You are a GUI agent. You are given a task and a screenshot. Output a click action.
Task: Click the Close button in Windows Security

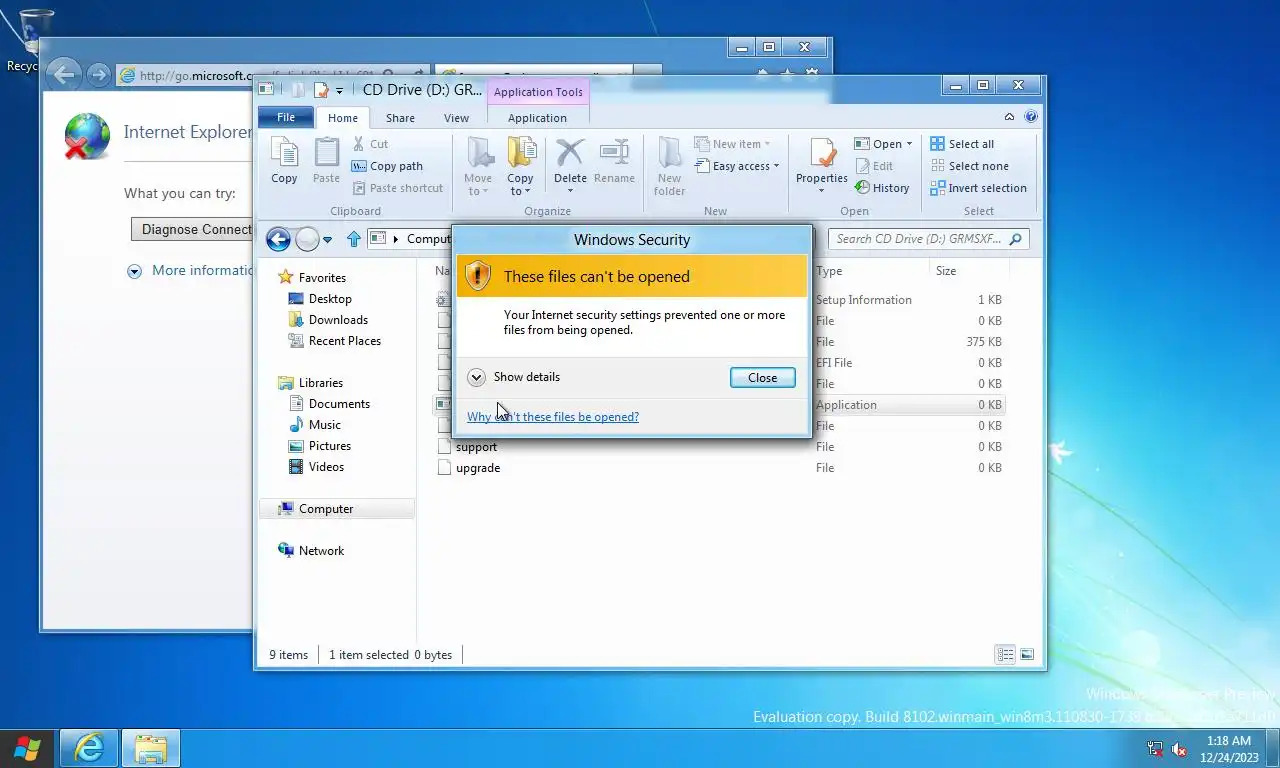[762, 377]
